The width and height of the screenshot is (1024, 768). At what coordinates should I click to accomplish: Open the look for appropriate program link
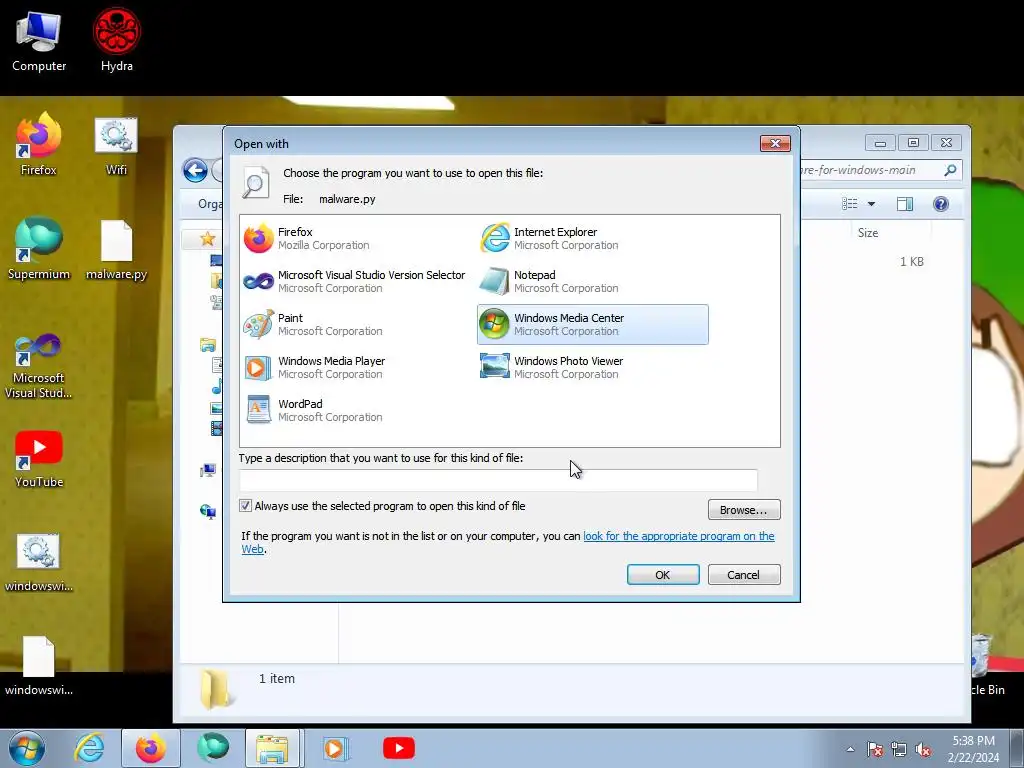click(x=679, y=536)
